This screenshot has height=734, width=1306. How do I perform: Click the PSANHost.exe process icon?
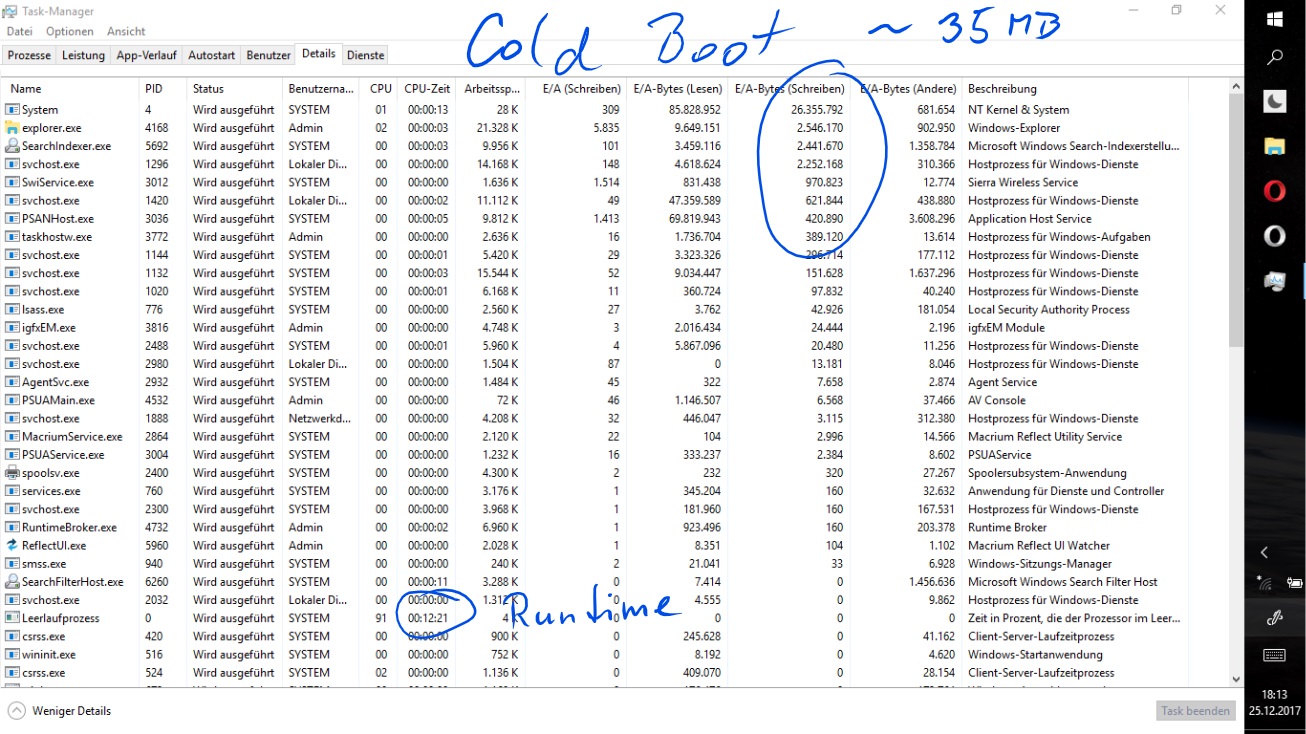click(x=12, y=218)
